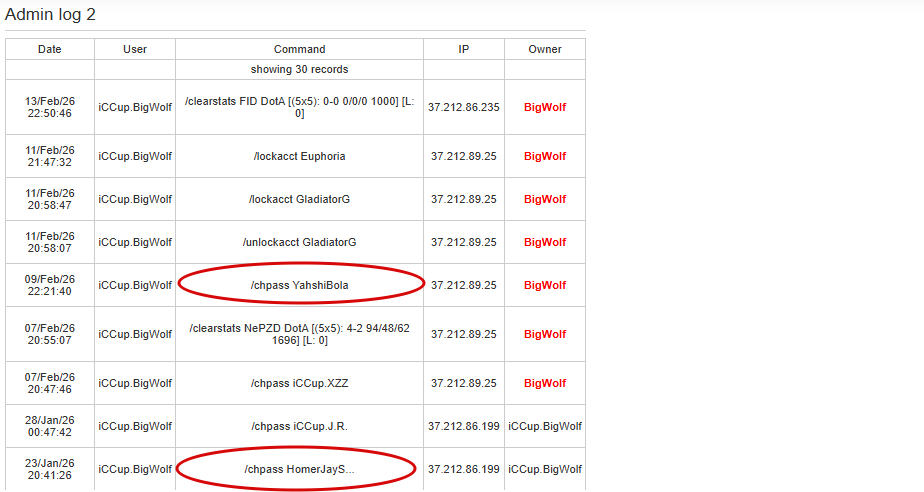Select the /chpass HomerJayS... command cell
This screenshot has width=924, height=492.
coord(299,470)
